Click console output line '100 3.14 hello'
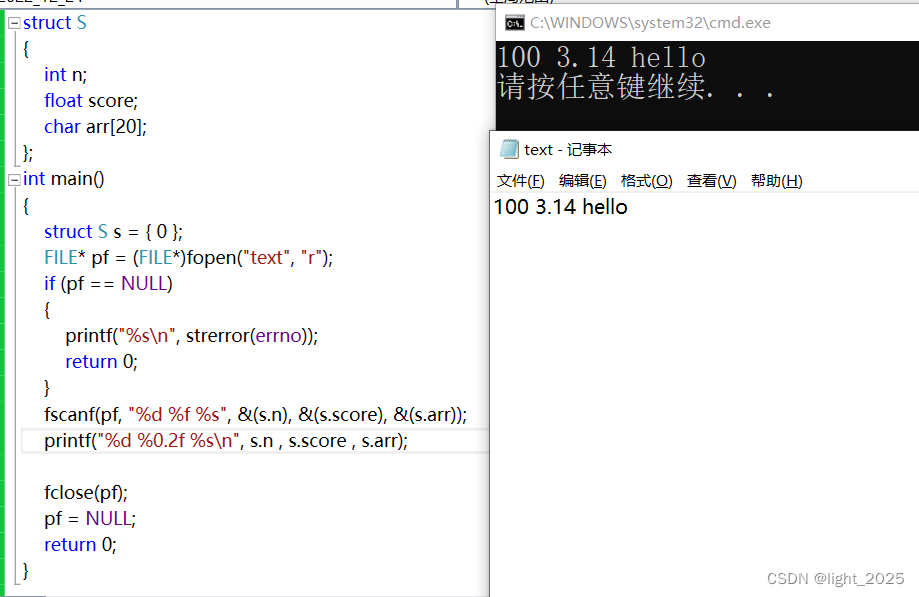Viewport: 919px width, 597px height. pos(601,57)
